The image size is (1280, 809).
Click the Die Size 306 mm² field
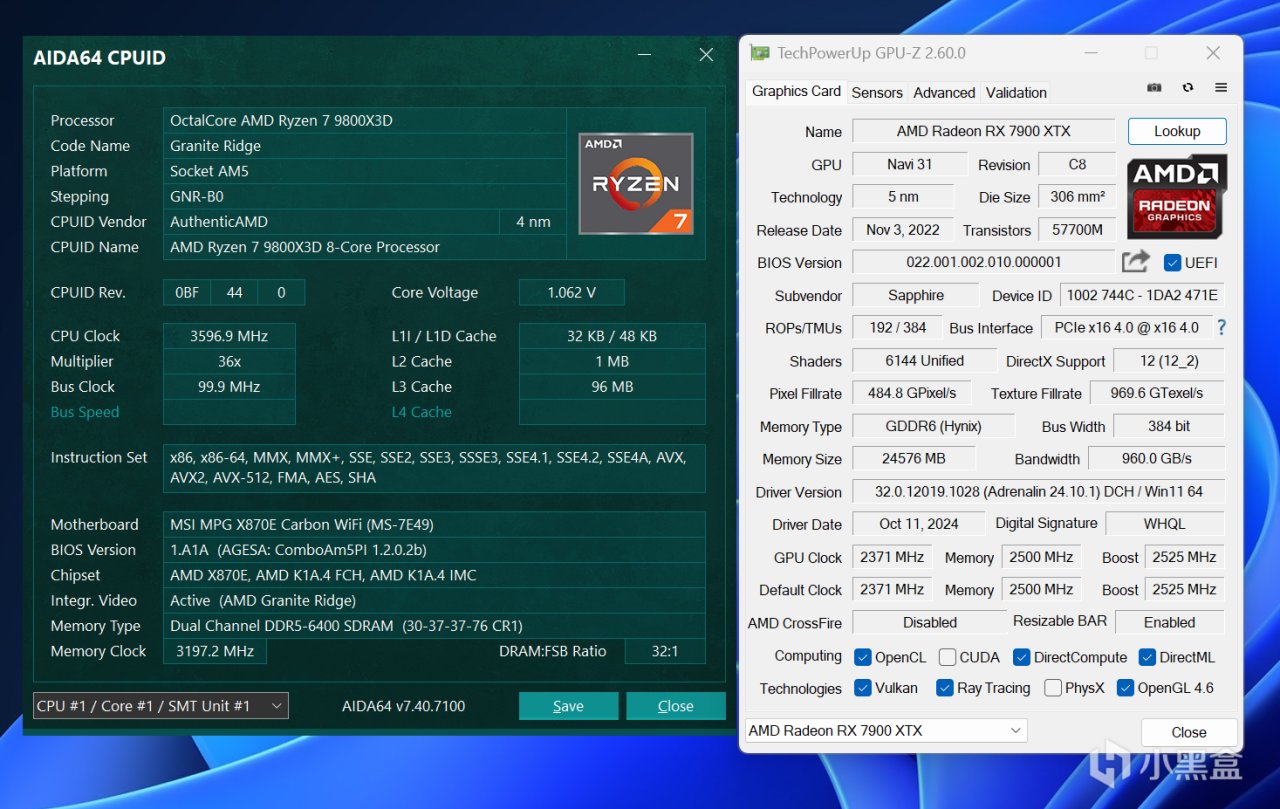[1078, 197]
